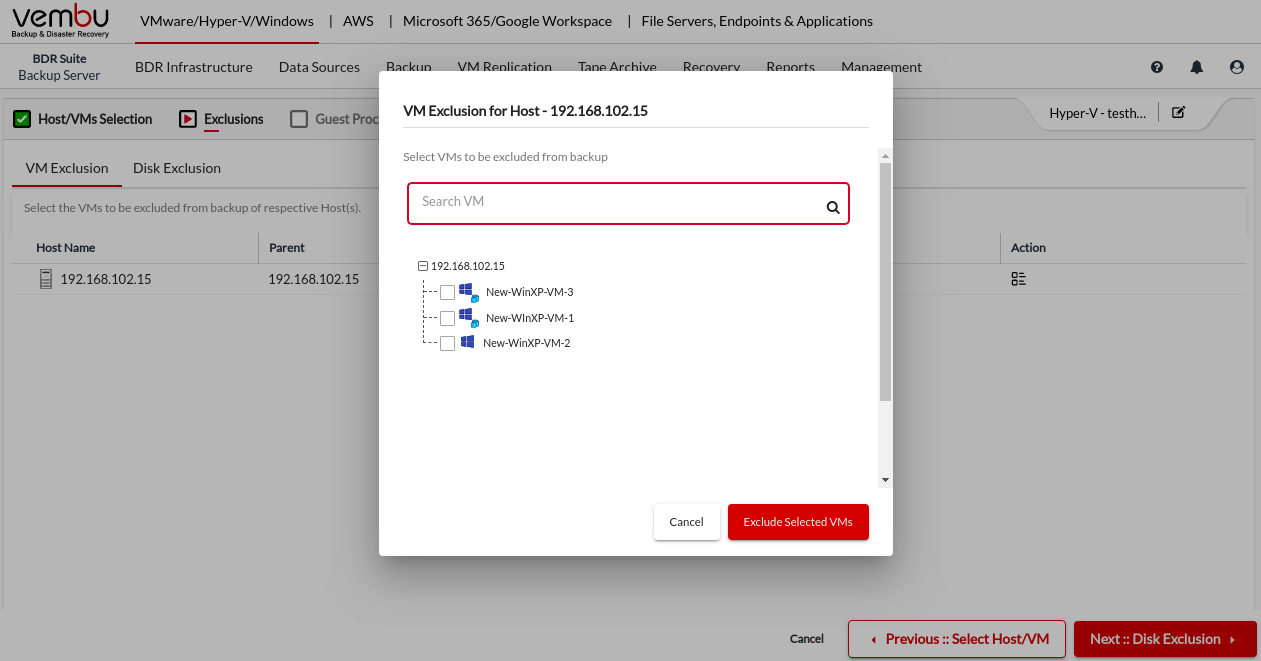Click the Vembu logo
Viewport: 1261px width, 661px height.
coord(61,21)
